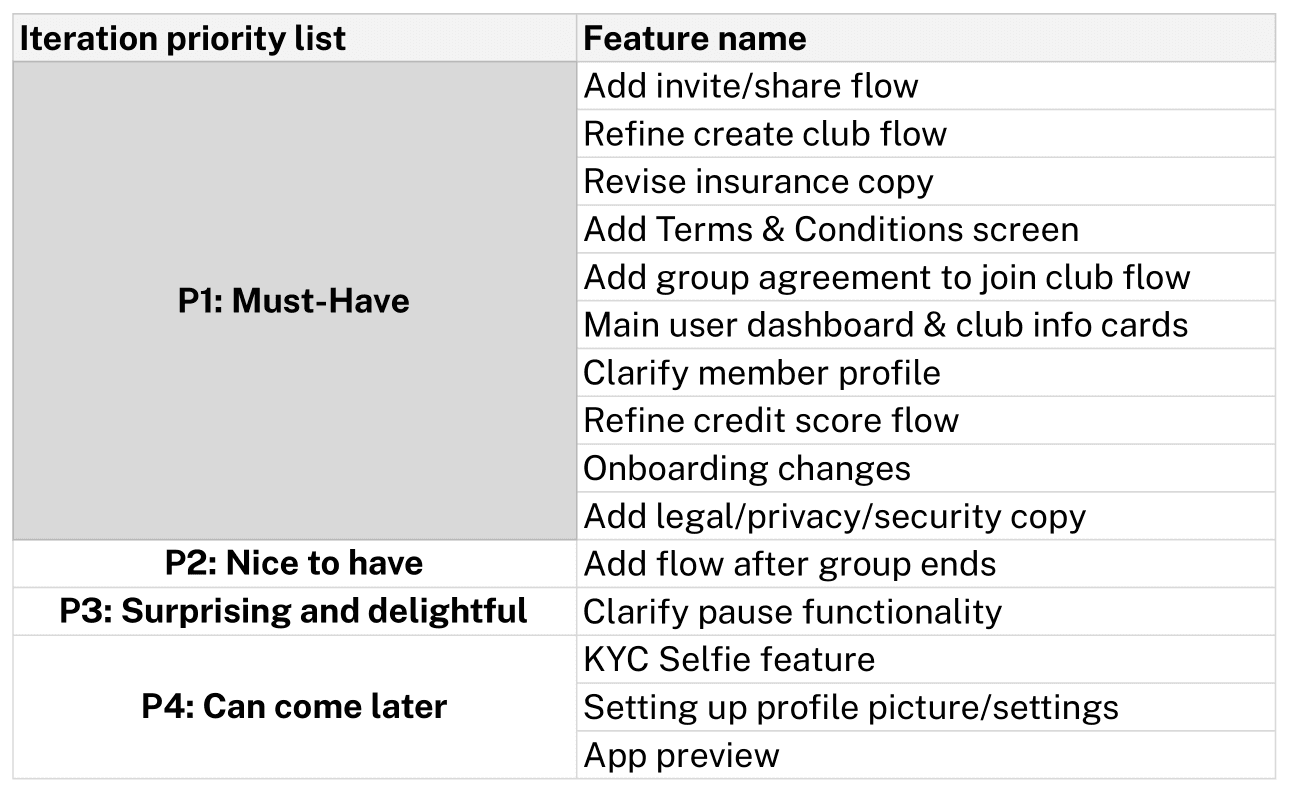The image size is (1292, 794).
Task: Click the 'Refine credit score flow' cell
Action: tap(926, 420)
